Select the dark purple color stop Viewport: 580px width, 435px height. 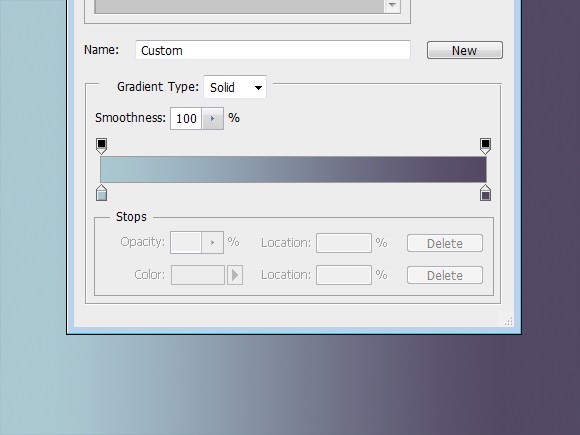485,193
